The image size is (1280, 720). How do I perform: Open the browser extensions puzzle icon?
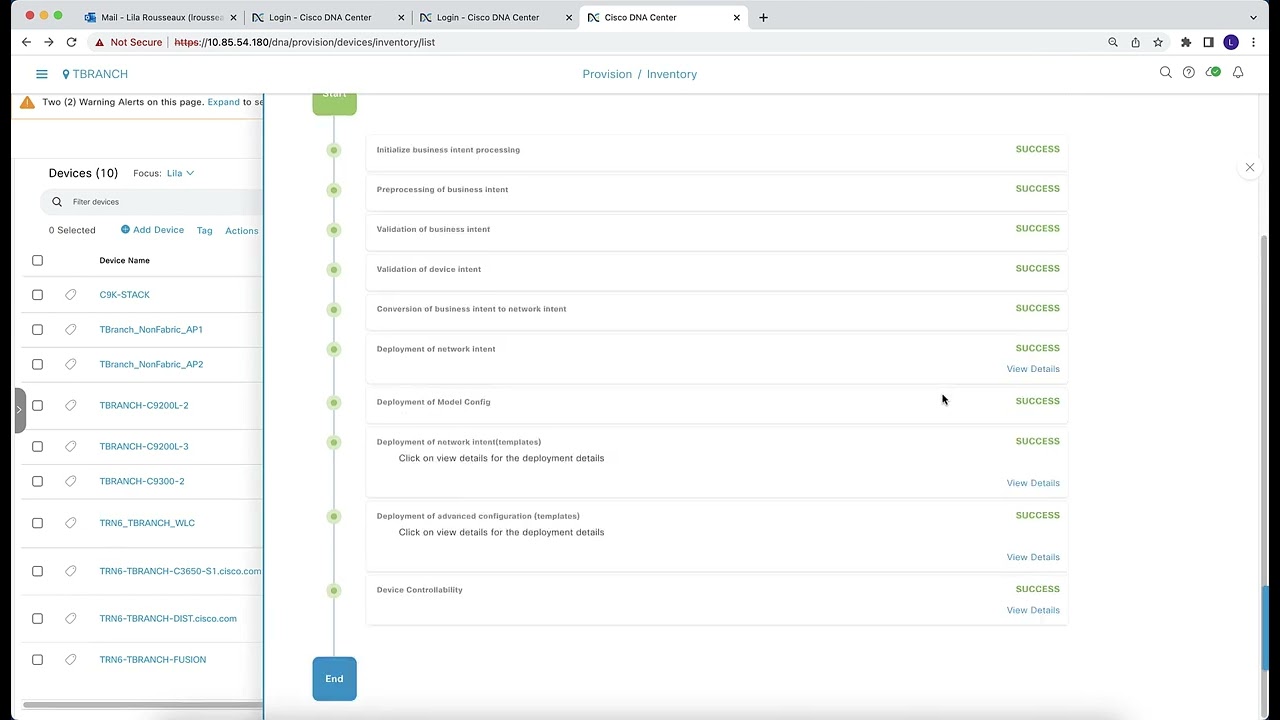coord(1186,42)
